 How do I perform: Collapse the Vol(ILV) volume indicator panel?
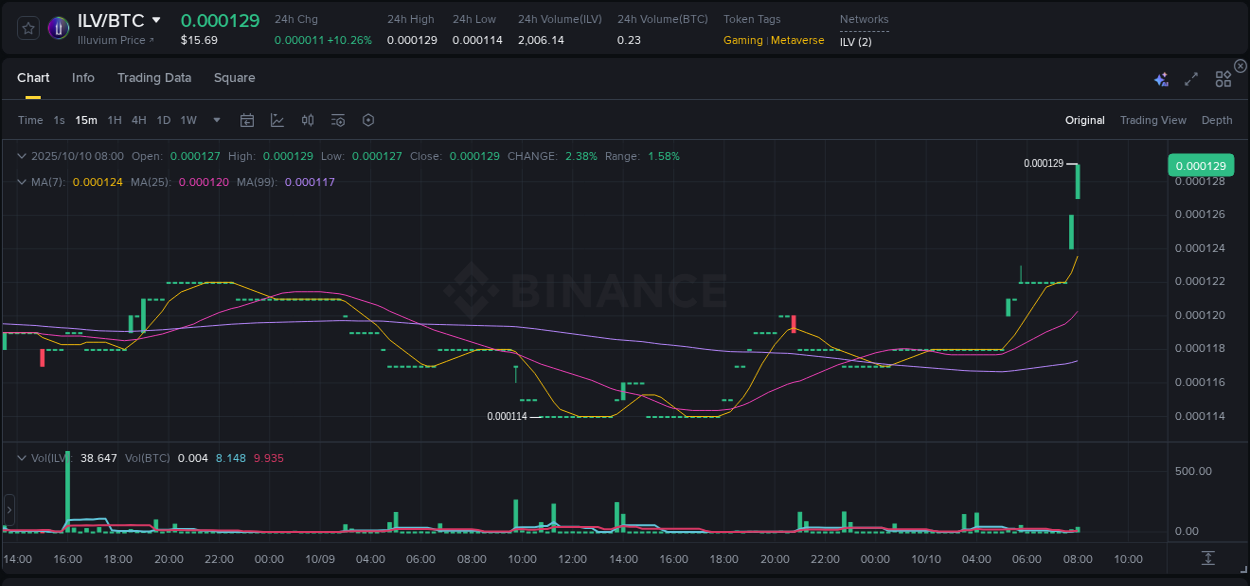tap(21, 458)
